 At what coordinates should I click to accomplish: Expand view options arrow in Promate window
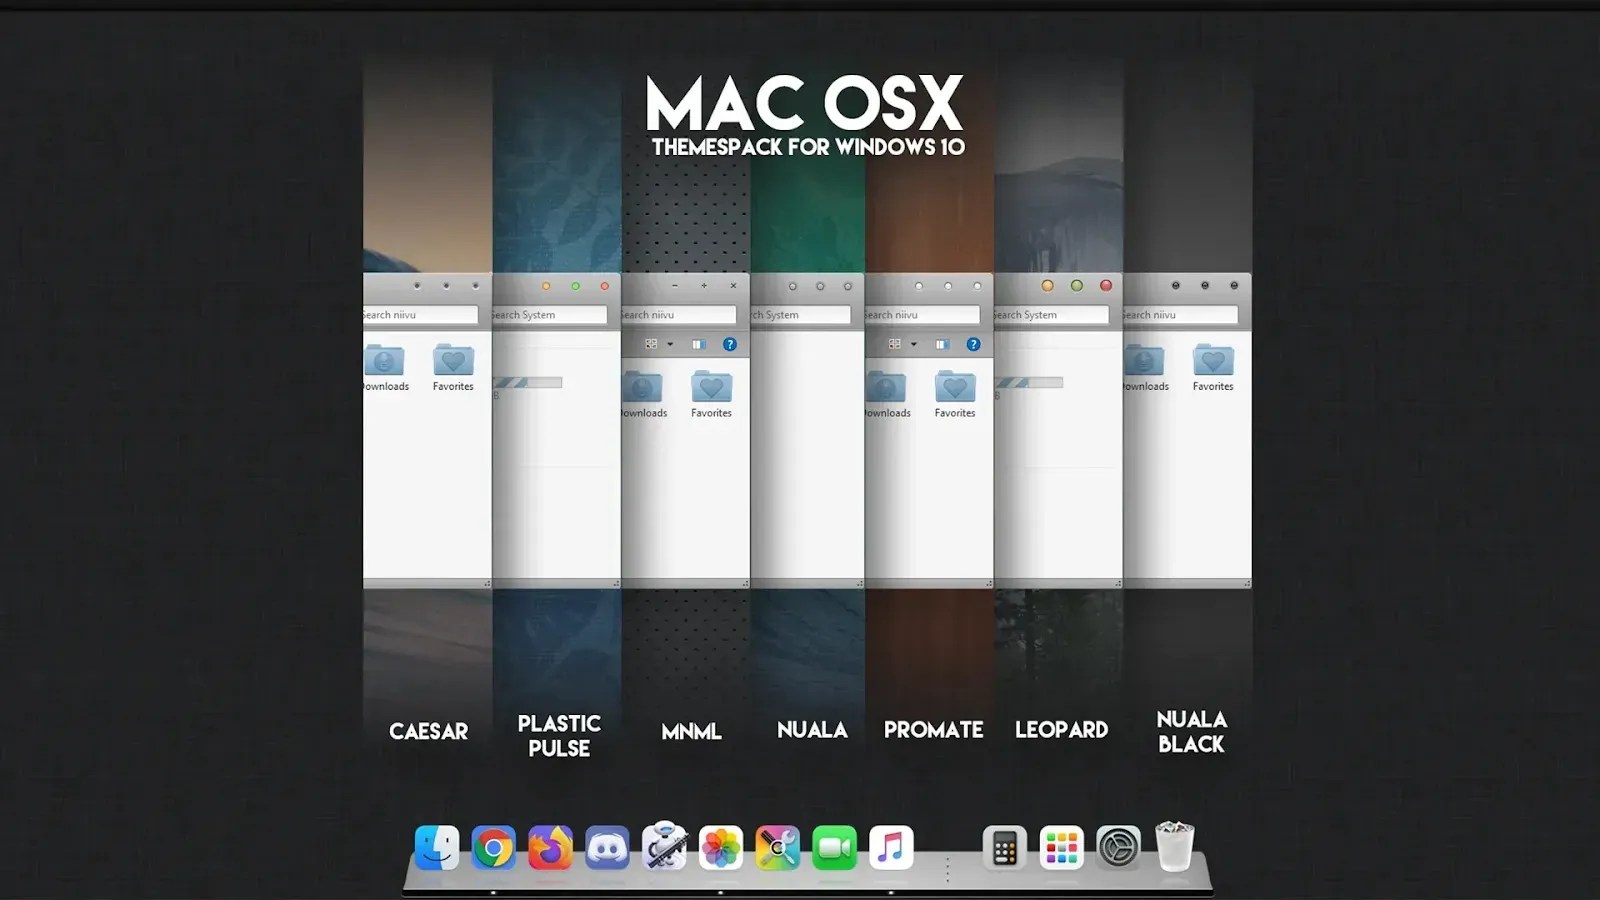tap(914, 345)
